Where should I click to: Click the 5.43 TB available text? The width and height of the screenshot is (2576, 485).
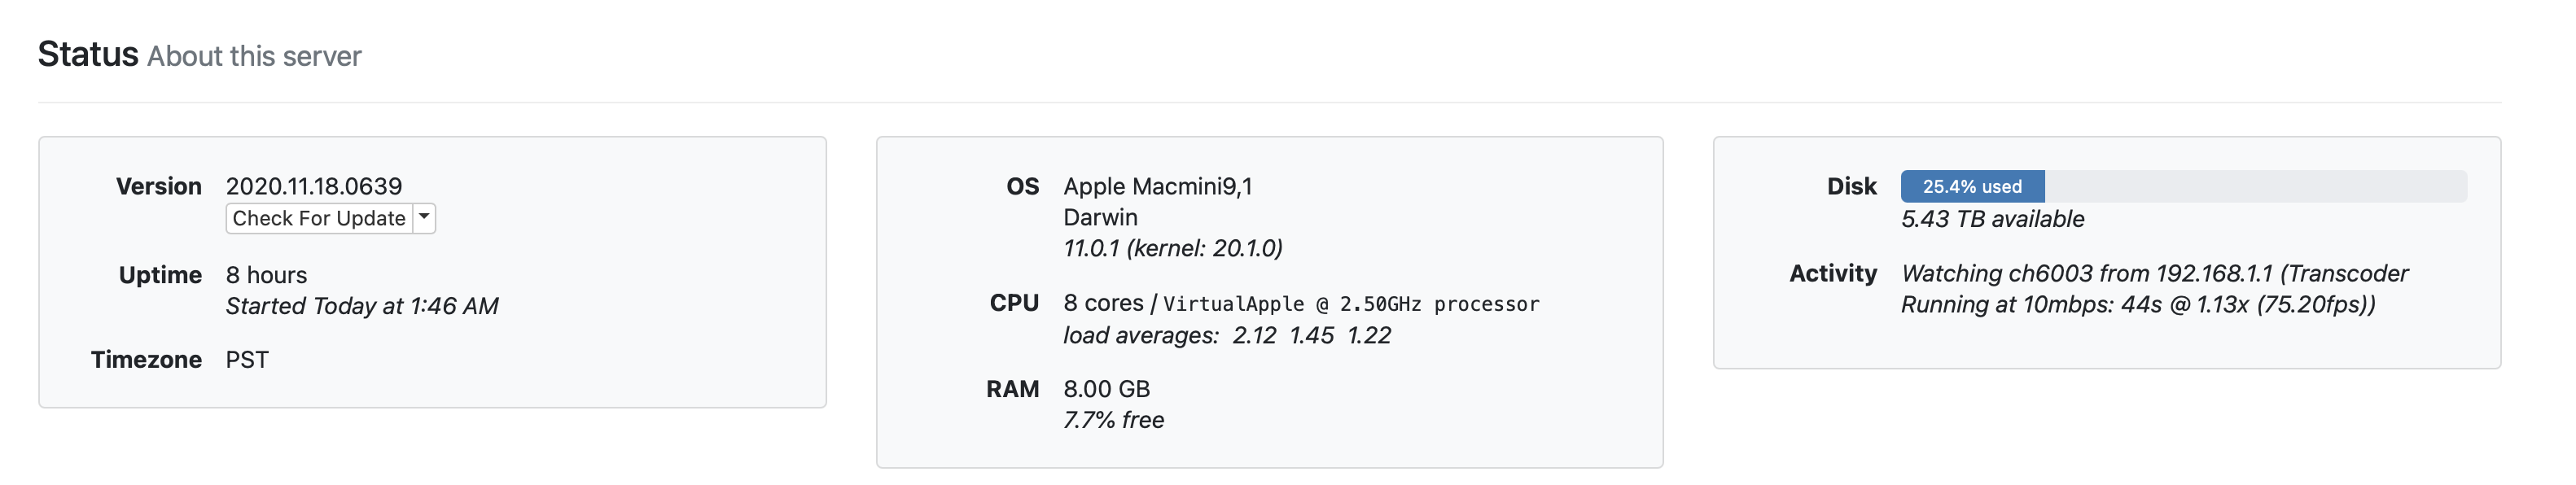[1992, 219]
